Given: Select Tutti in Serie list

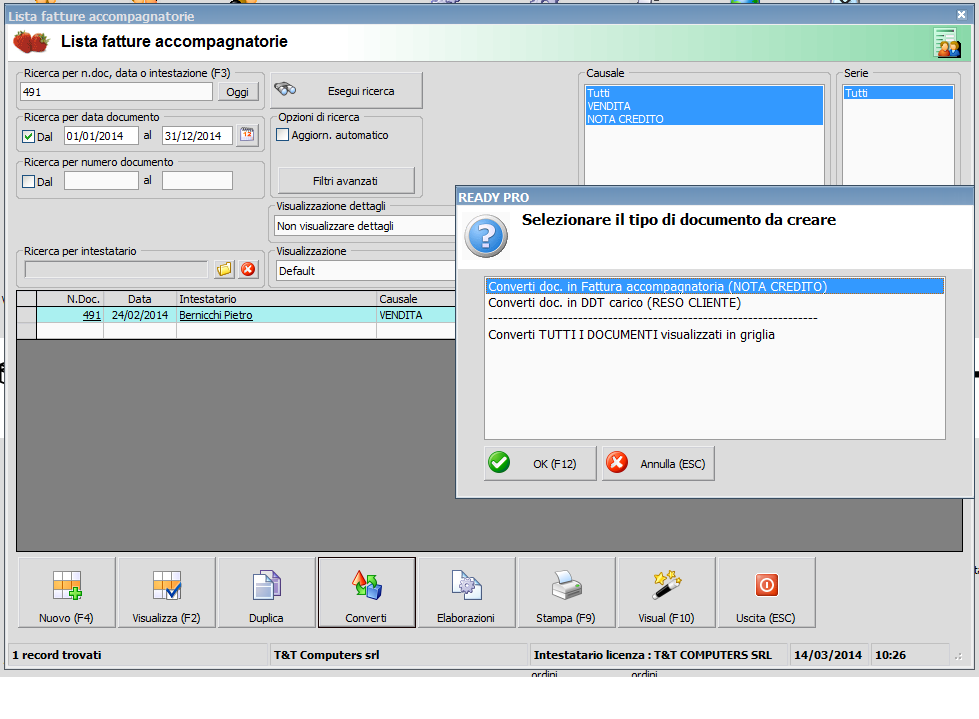Looking at the screenshot, I should [x=898, y=93].
